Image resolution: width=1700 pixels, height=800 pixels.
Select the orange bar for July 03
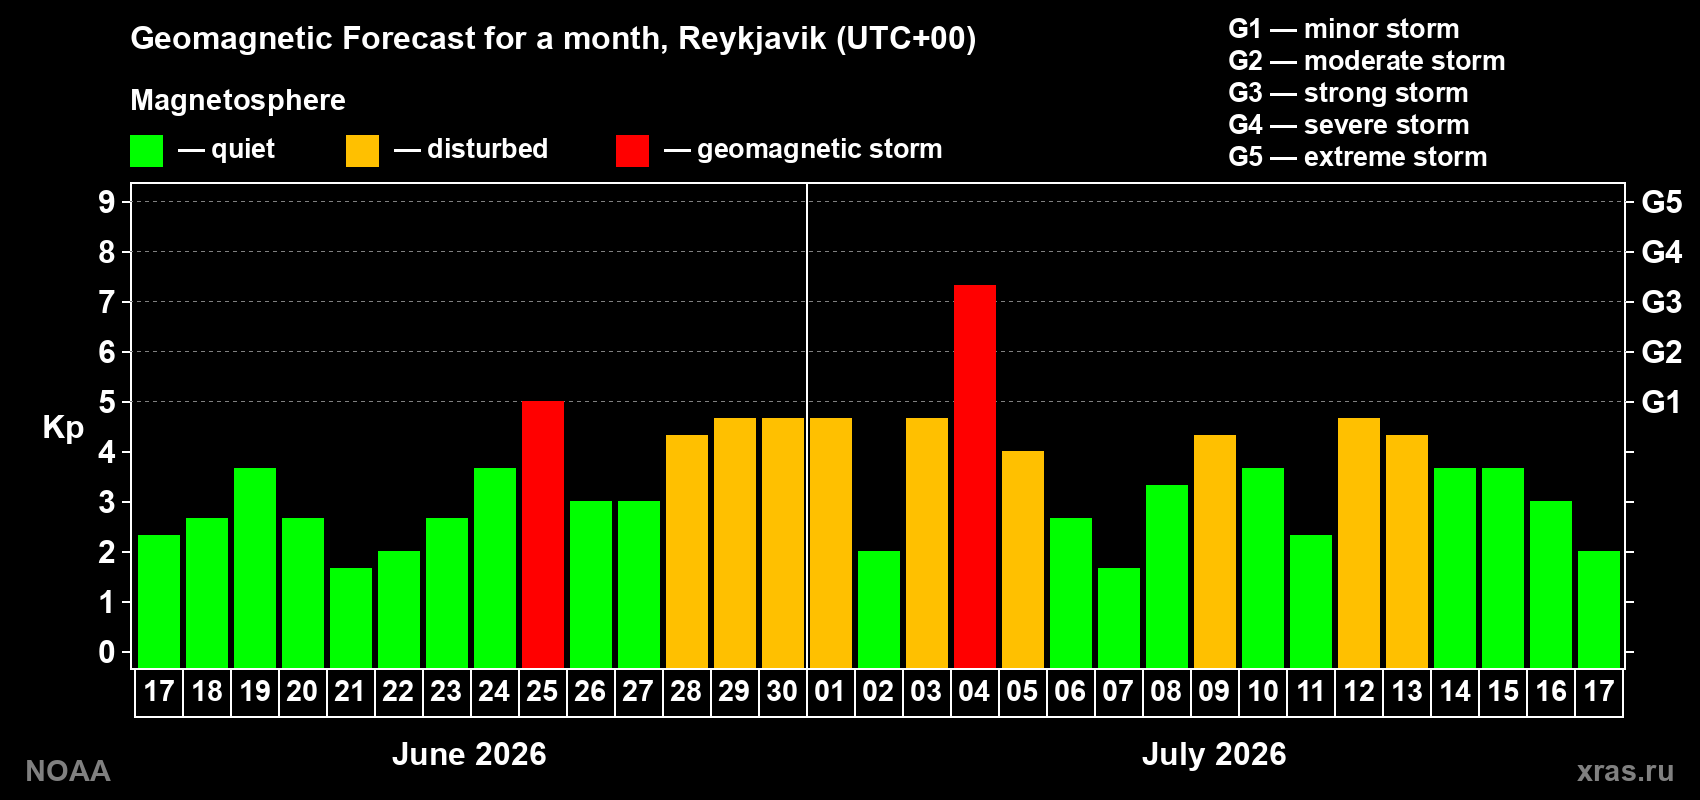tap(927, 543)
